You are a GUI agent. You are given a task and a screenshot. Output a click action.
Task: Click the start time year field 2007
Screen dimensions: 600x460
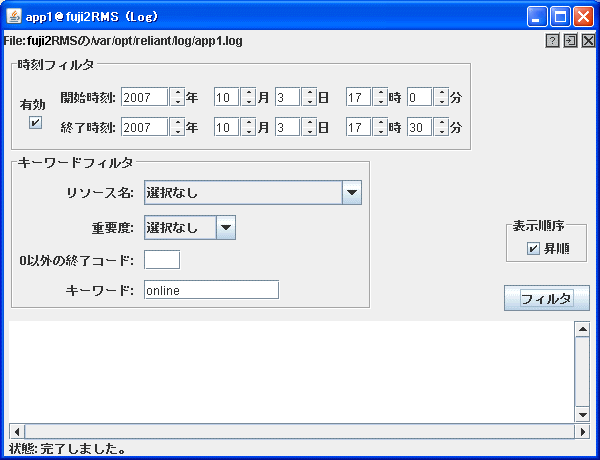tap(145, 97)
